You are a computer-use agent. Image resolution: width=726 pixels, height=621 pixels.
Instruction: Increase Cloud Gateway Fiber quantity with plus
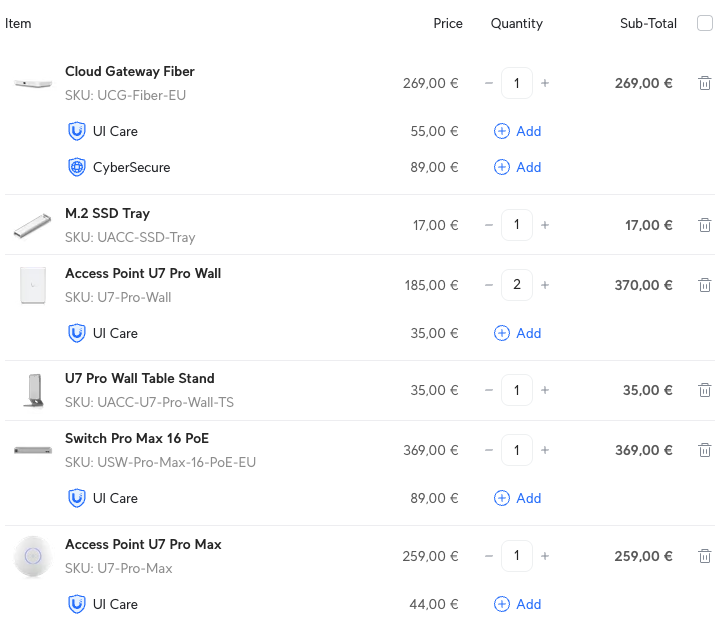pos(545,84)
